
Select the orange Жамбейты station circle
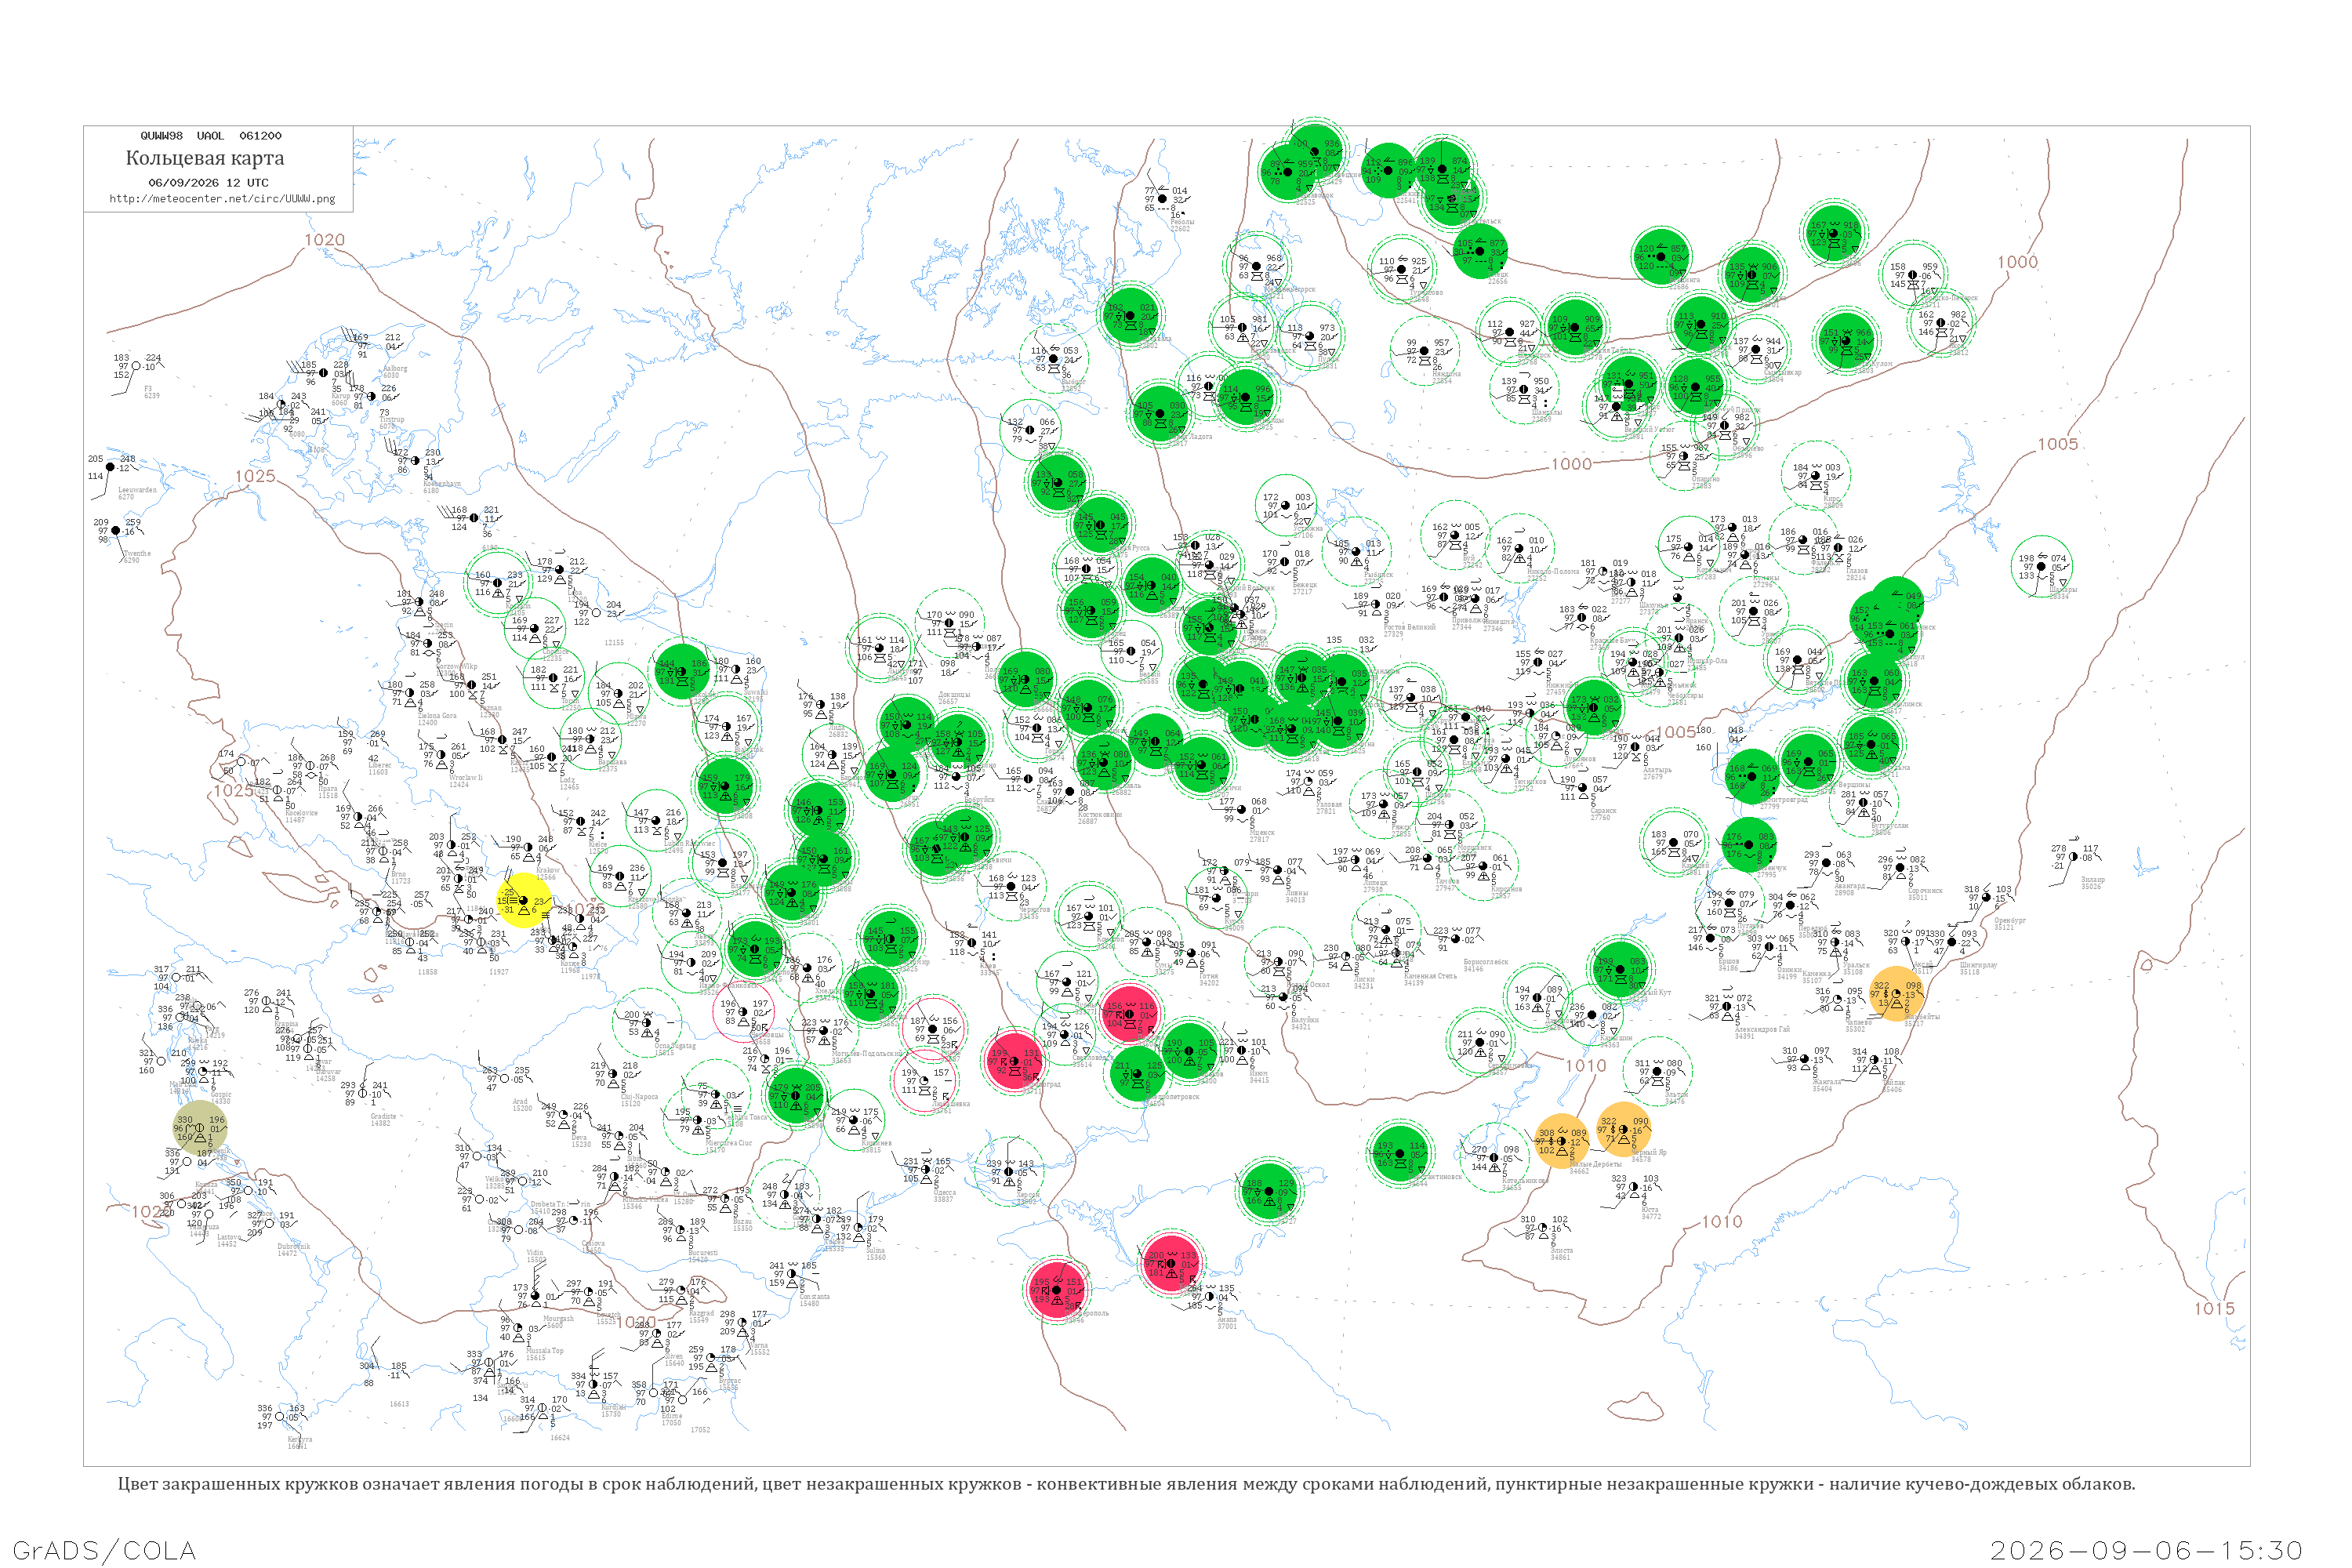tap(1896, 994)
